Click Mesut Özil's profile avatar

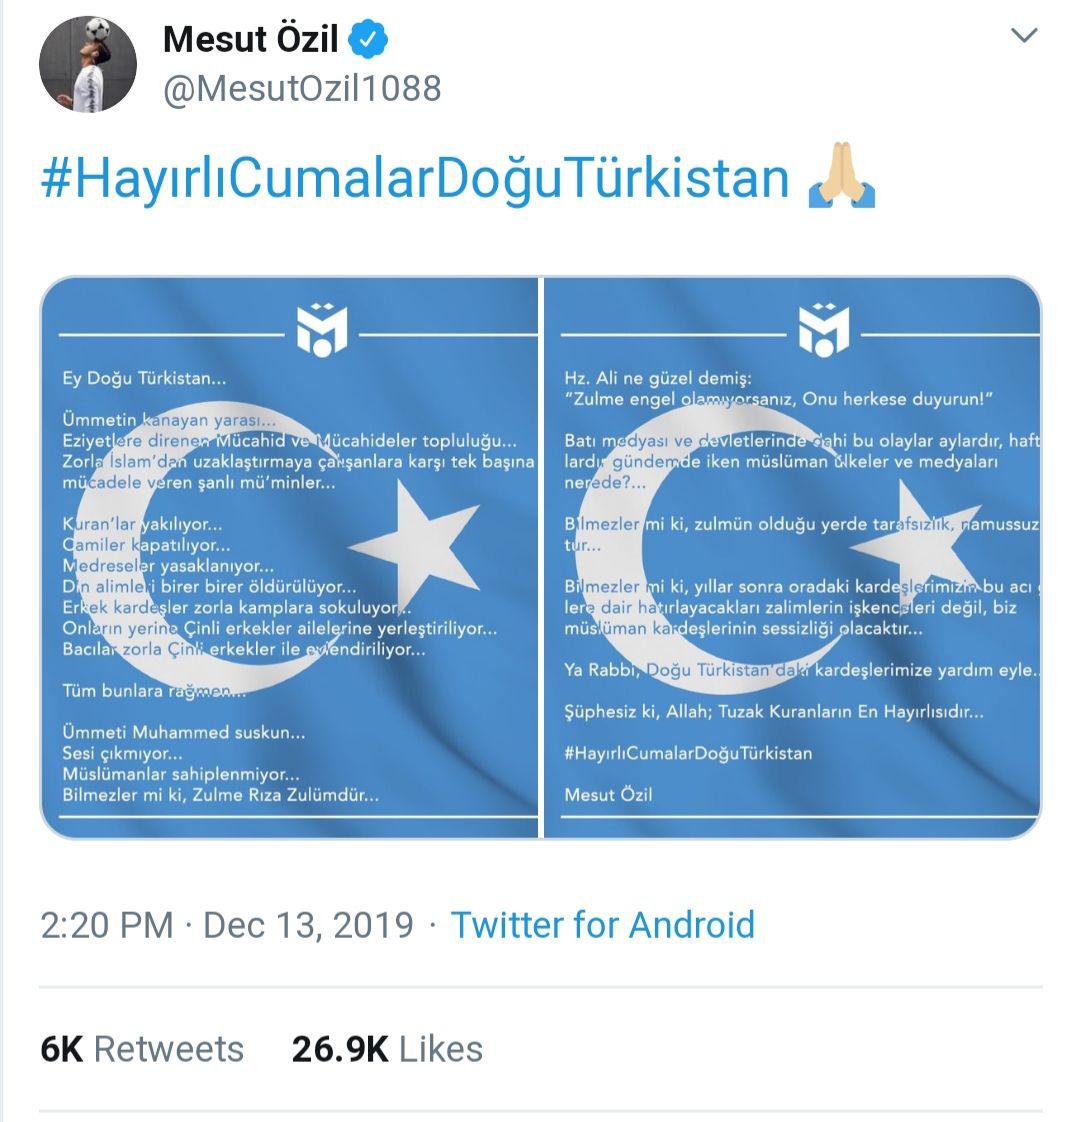point(88,64)
